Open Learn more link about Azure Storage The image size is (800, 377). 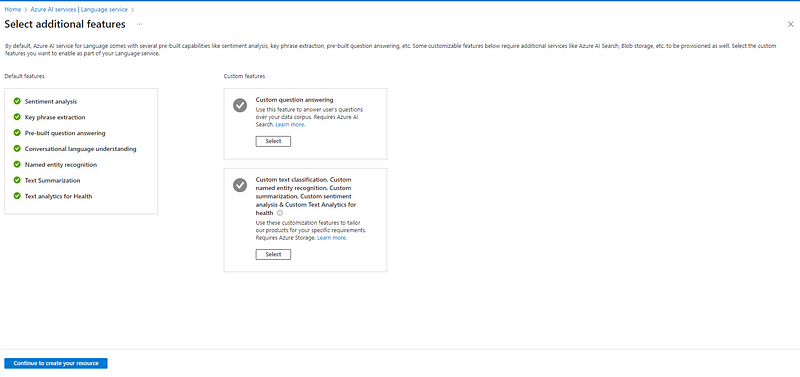[332, 238]
